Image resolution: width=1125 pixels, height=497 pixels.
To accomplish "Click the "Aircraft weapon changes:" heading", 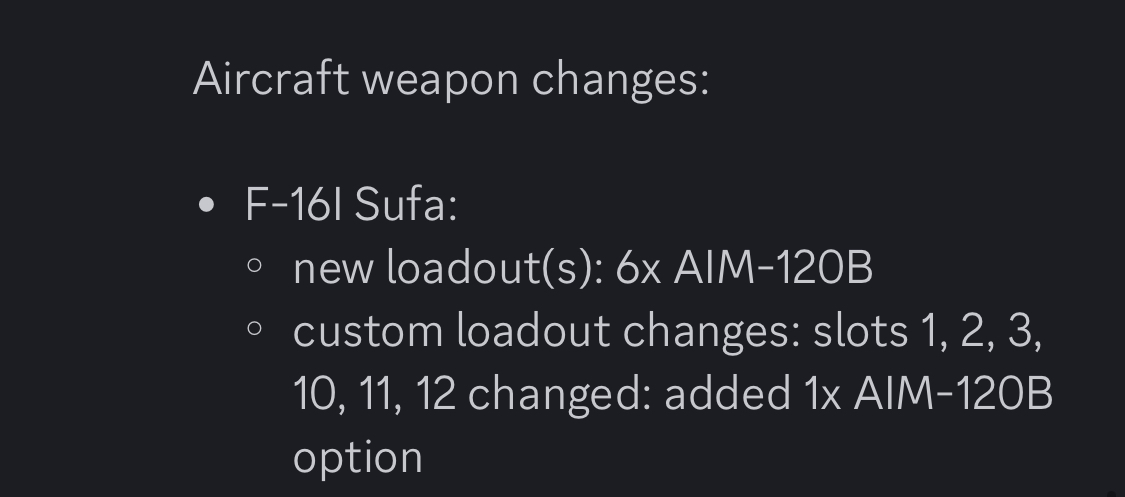I will pyautogui.click(x=450, y=78).
